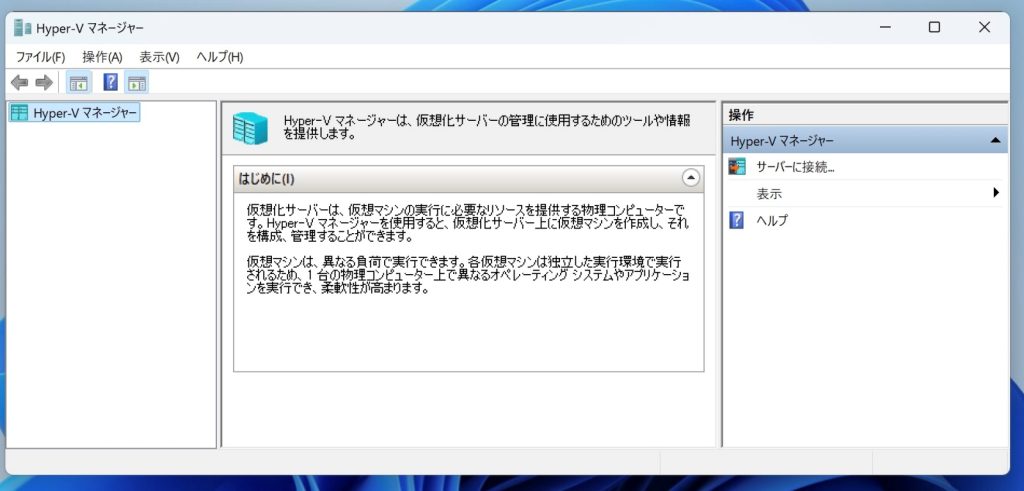This screenshot has height=491, width=1024.
Task: Click the Hyper-V title bar app icon
Action: click(x=23, y=27)
